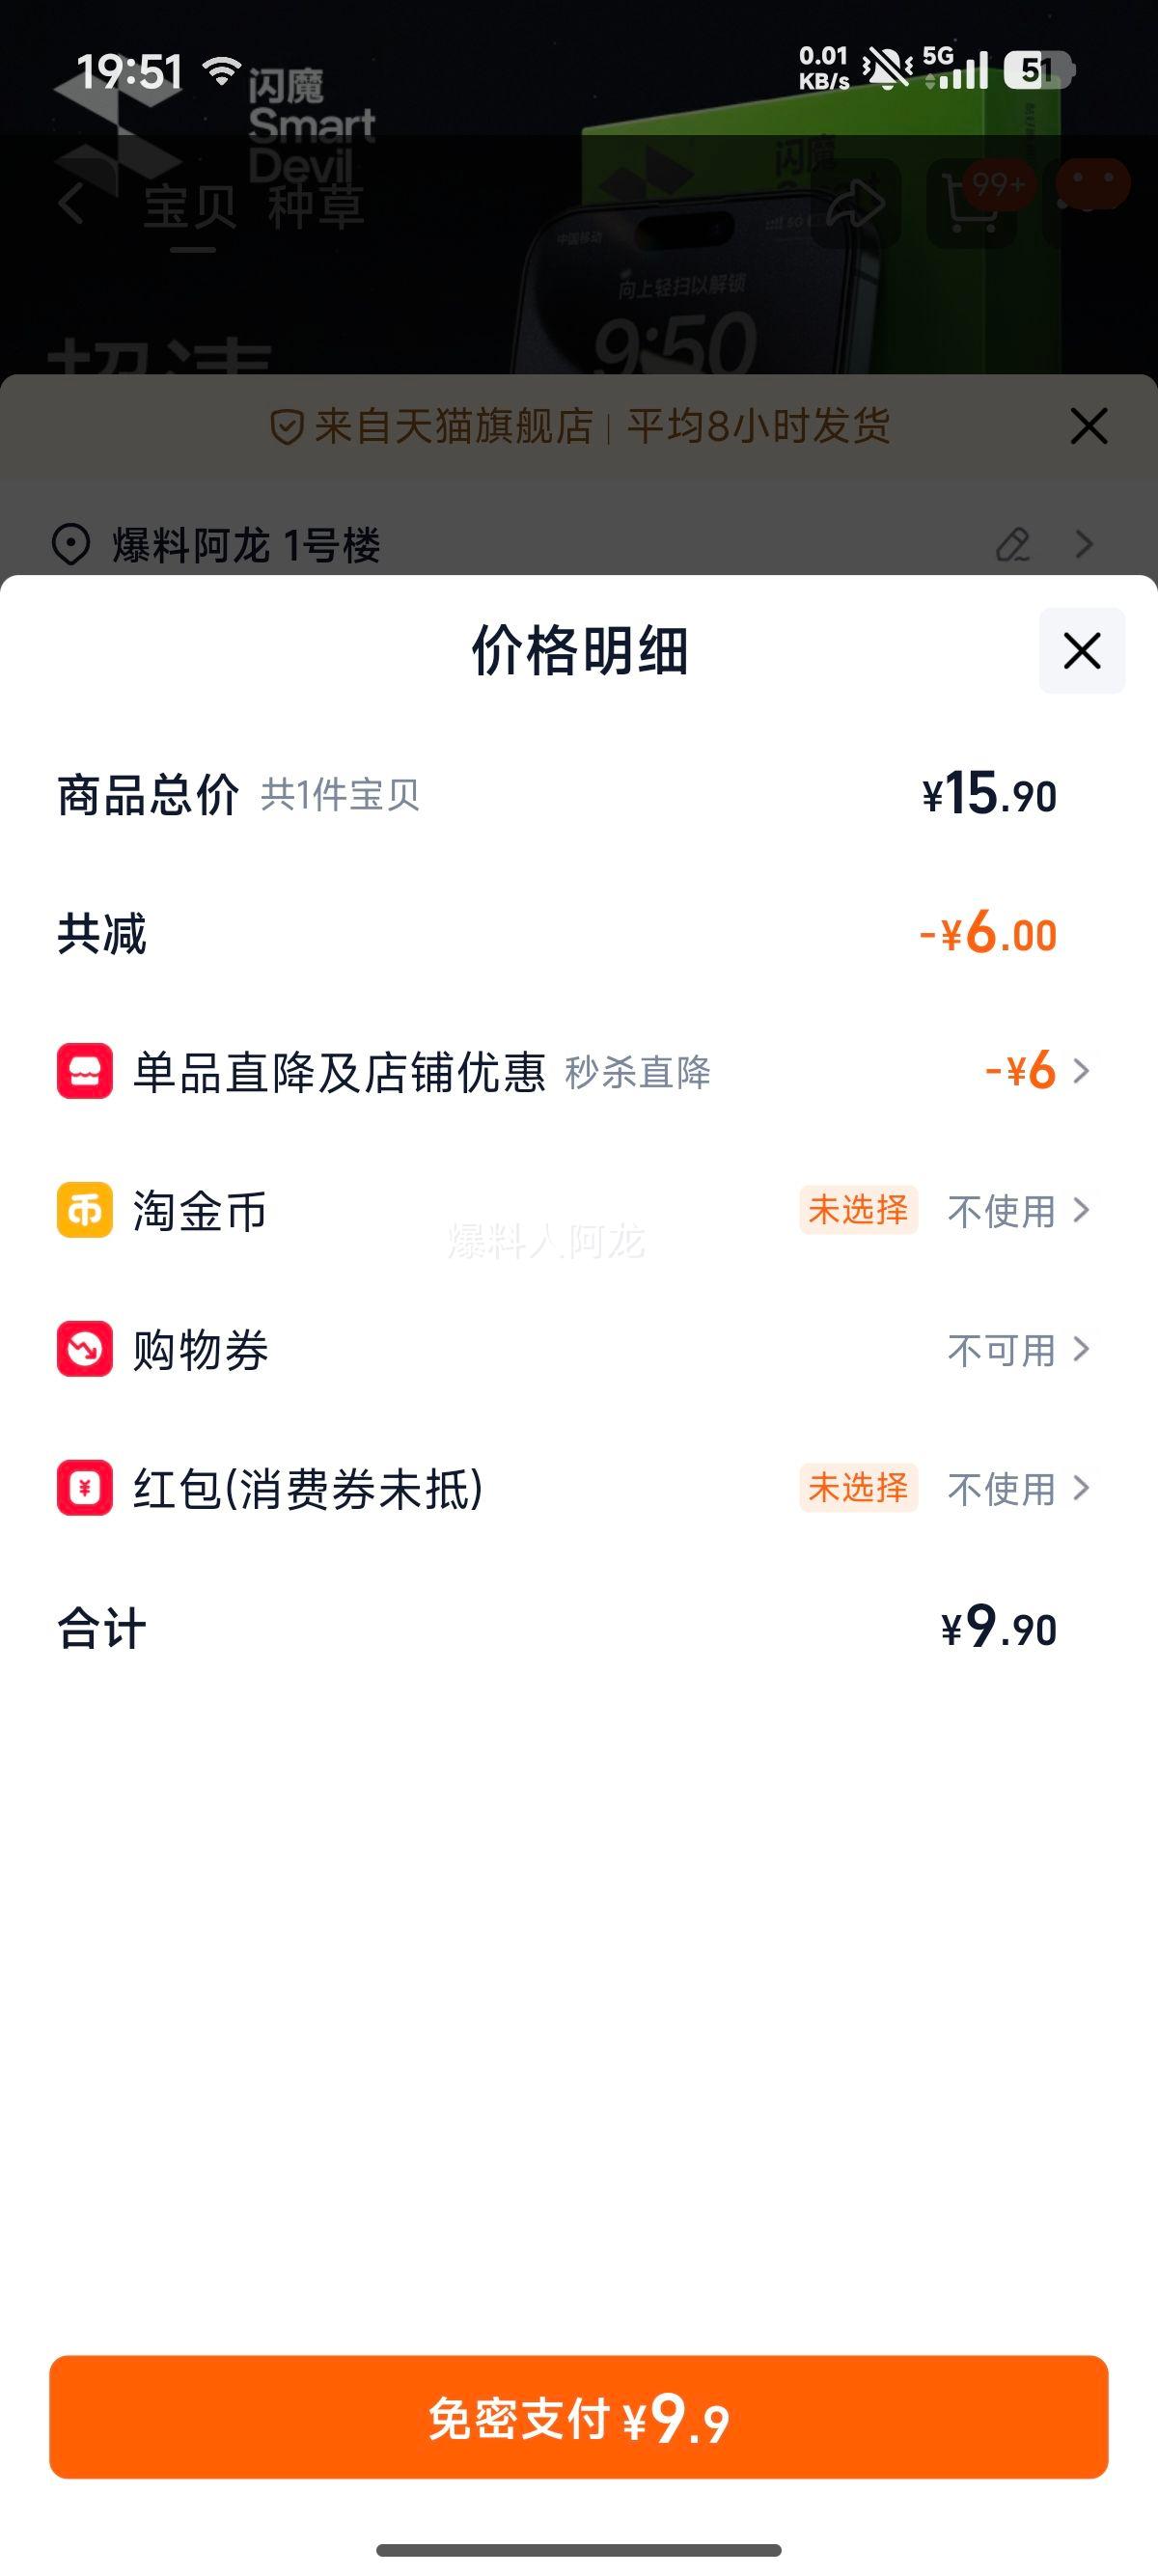Tap the 红包 red envelope icon

point(85,1488)
